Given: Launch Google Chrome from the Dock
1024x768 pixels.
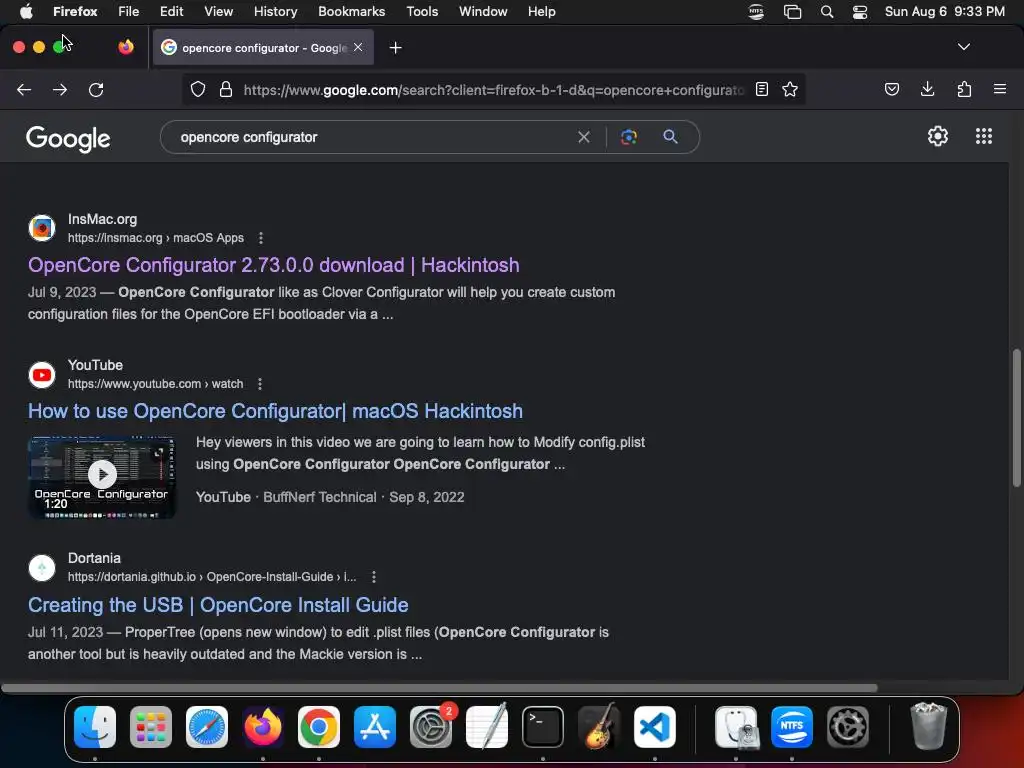Looking at the screenshot, I should click(319, 727).
